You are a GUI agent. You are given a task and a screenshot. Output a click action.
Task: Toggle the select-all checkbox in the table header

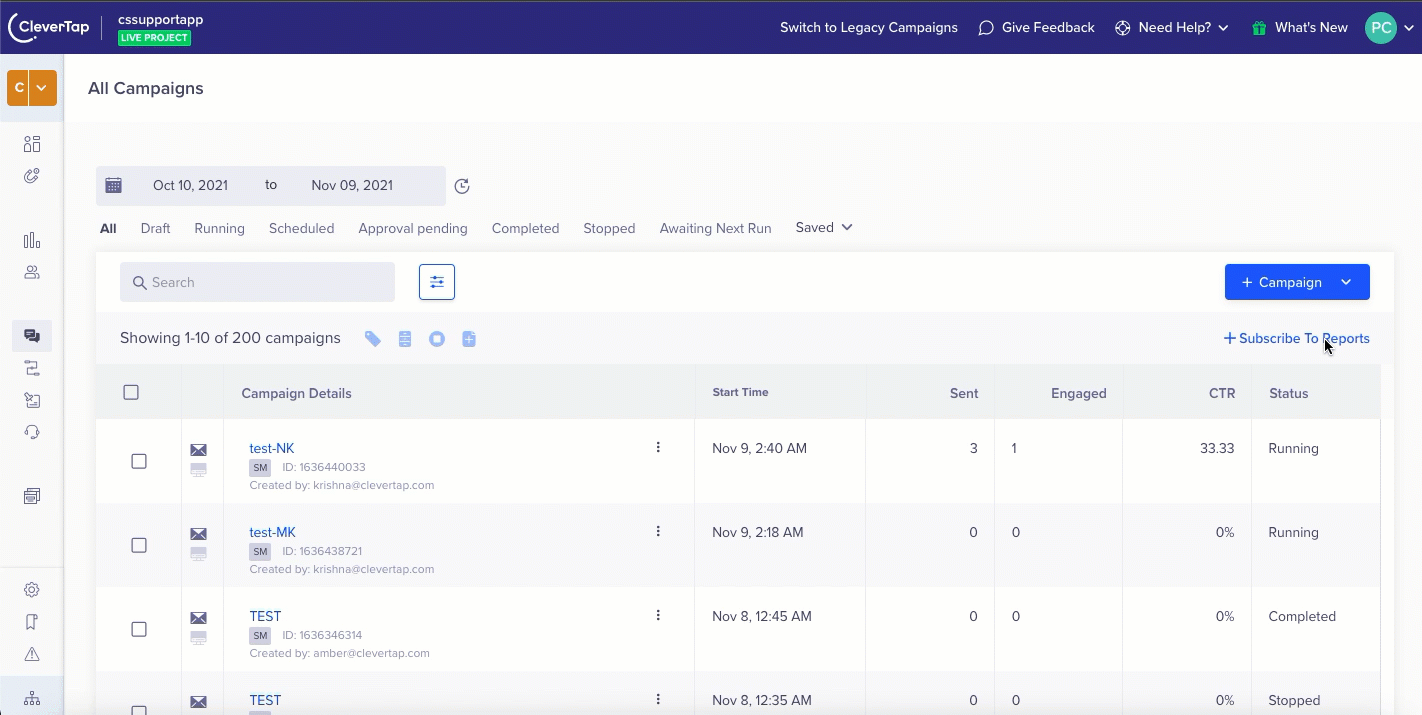tap(131, 392)
